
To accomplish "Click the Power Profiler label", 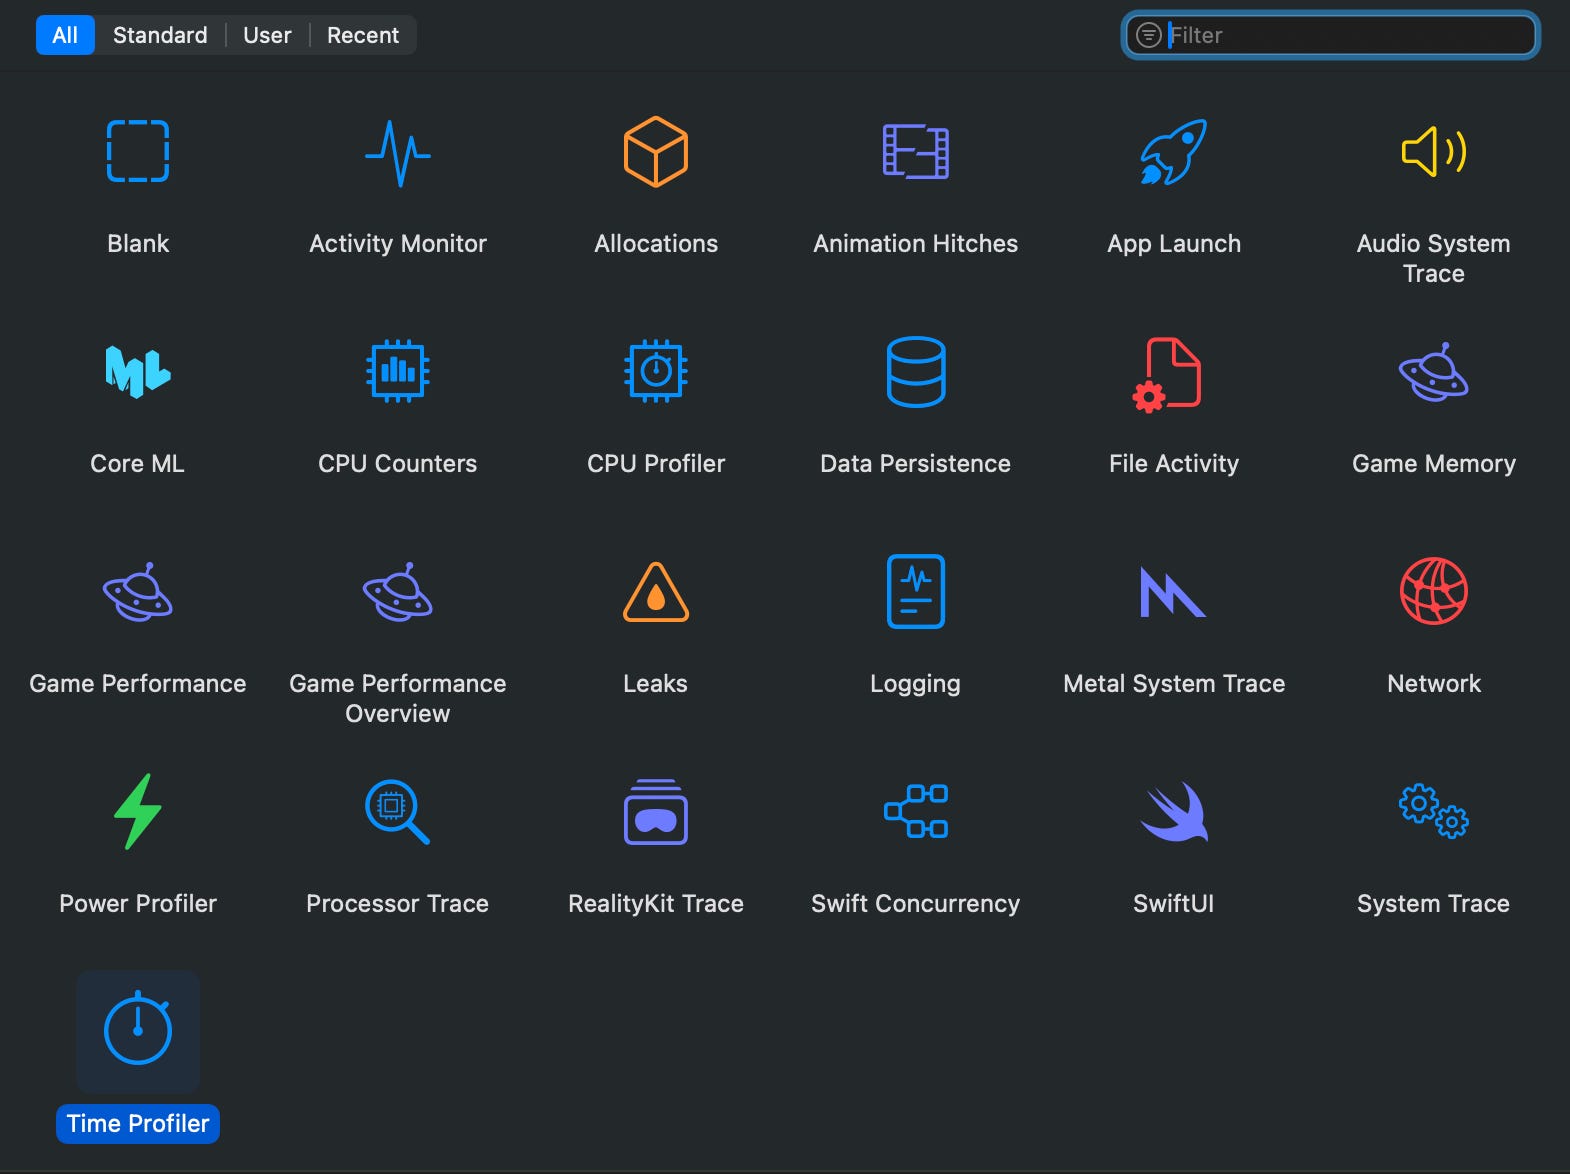I will [138, 903].
